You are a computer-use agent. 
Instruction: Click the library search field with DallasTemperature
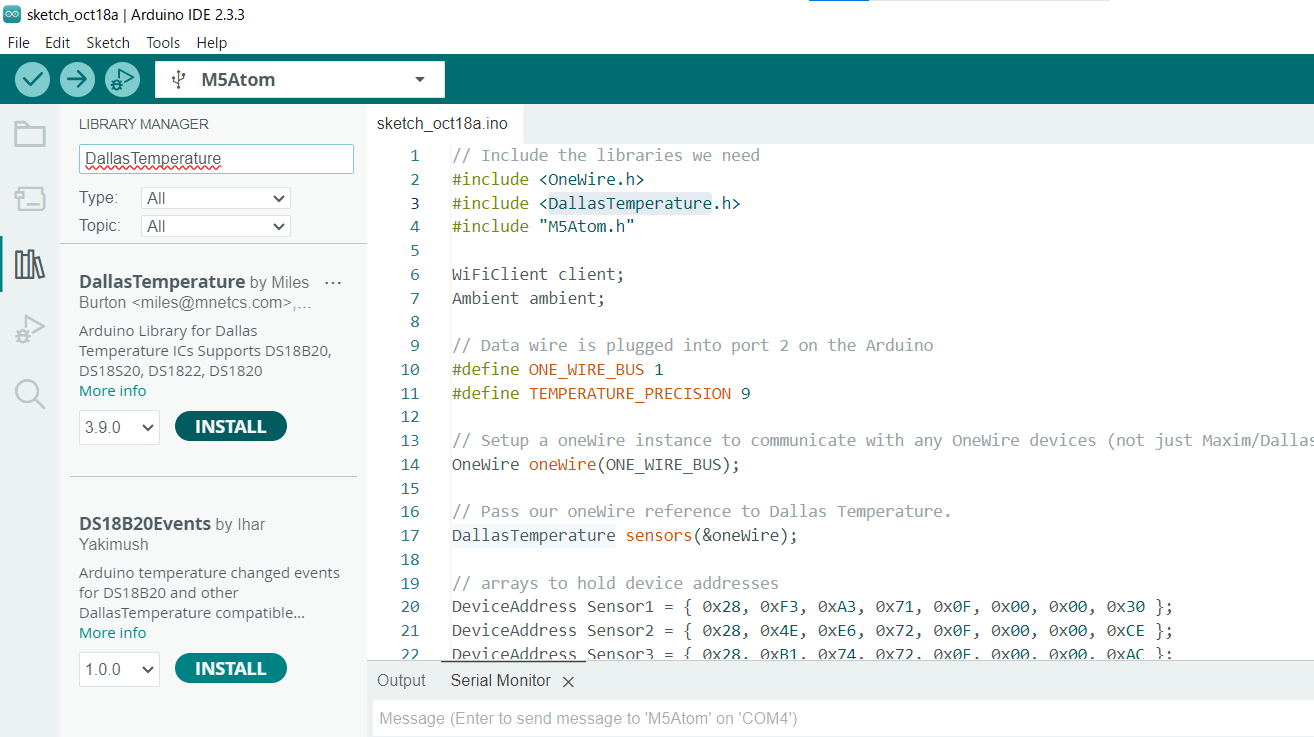coord(216,158)
